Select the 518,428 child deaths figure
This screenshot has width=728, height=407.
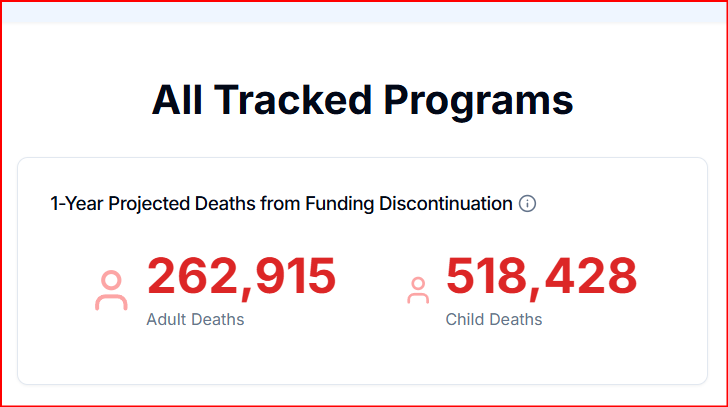click(x=541, y=276)
